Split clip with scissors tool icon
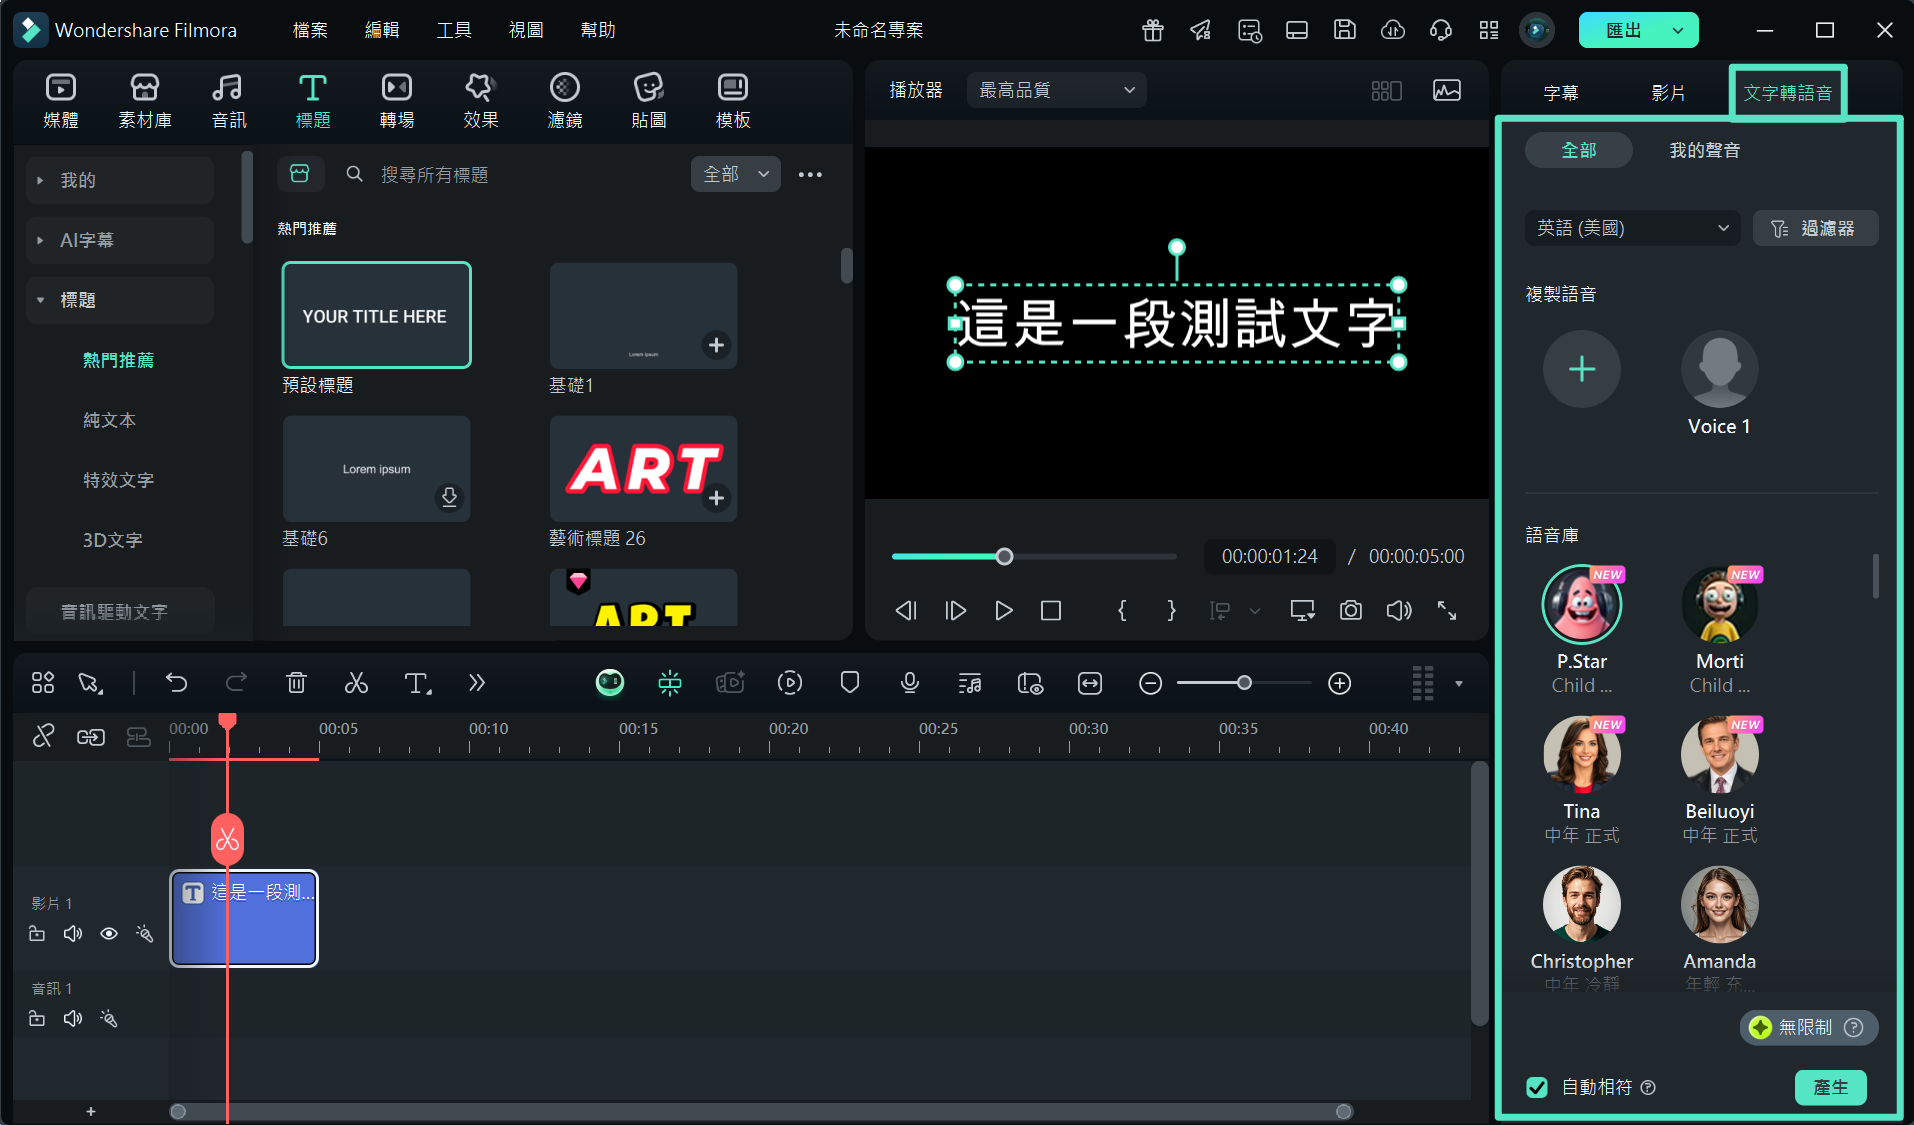The height and width of the screenshot is (1125, 1914). tap(356, 683)
